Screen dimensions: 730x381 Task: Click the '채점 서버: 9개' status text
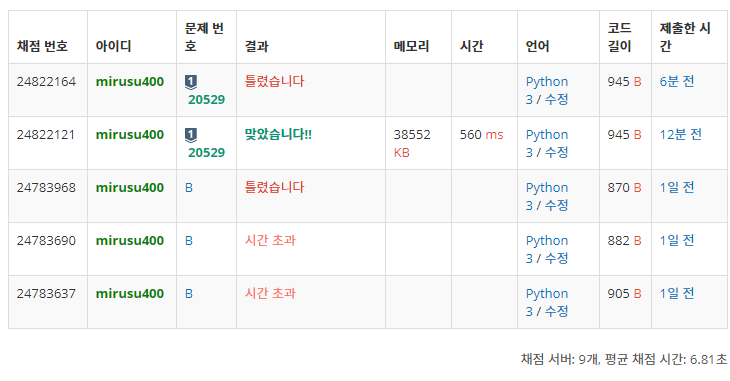click(x=560, y=359)
